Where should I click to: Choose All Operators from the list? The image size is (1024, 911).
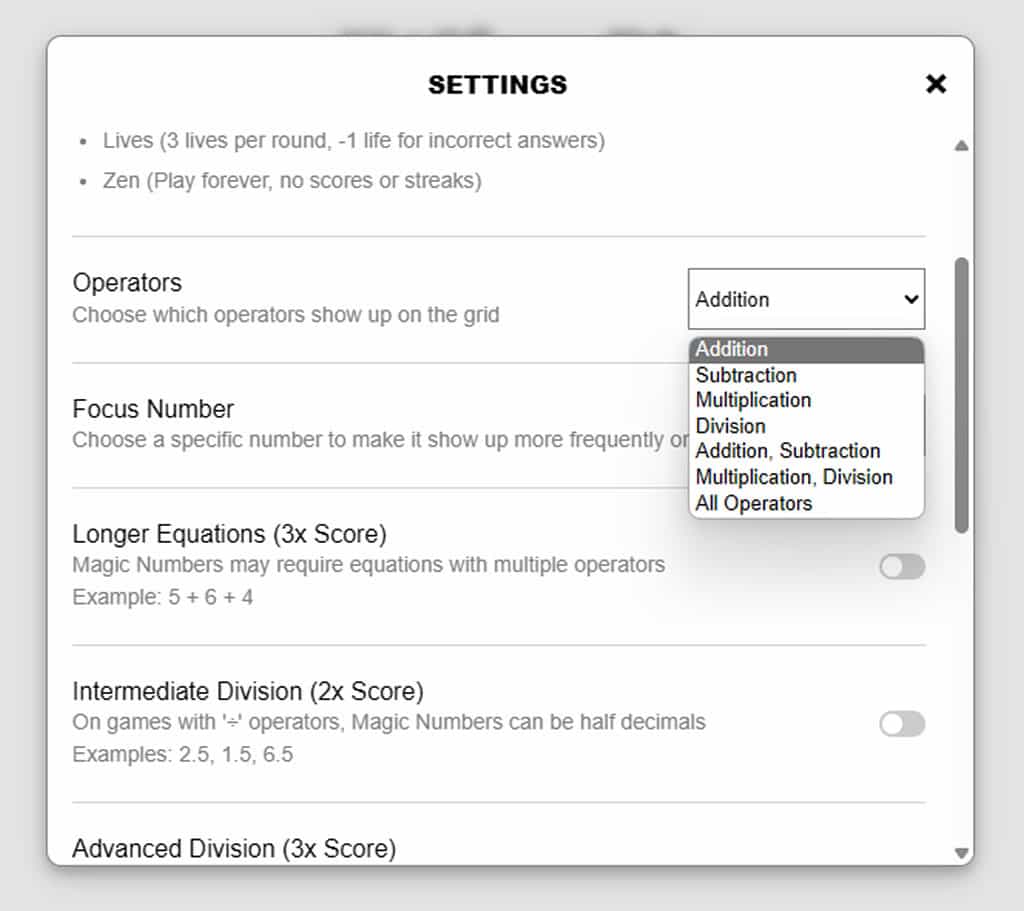[806, 503]
